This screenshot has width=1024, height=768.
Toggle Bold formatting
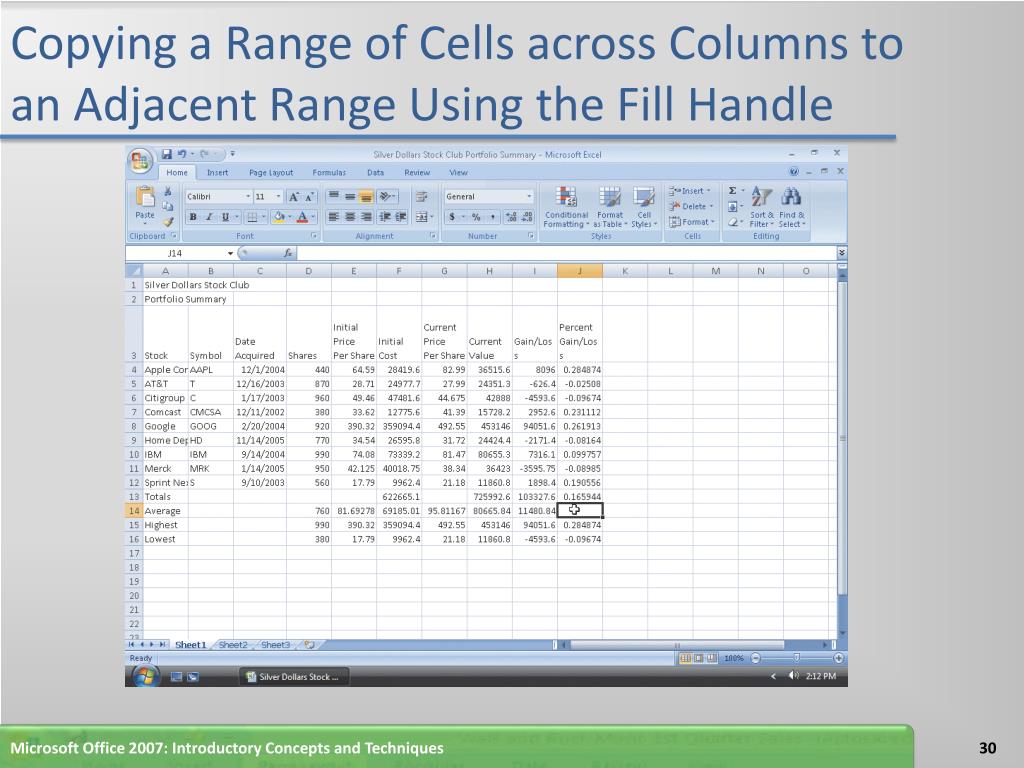(x=193, y=217)
